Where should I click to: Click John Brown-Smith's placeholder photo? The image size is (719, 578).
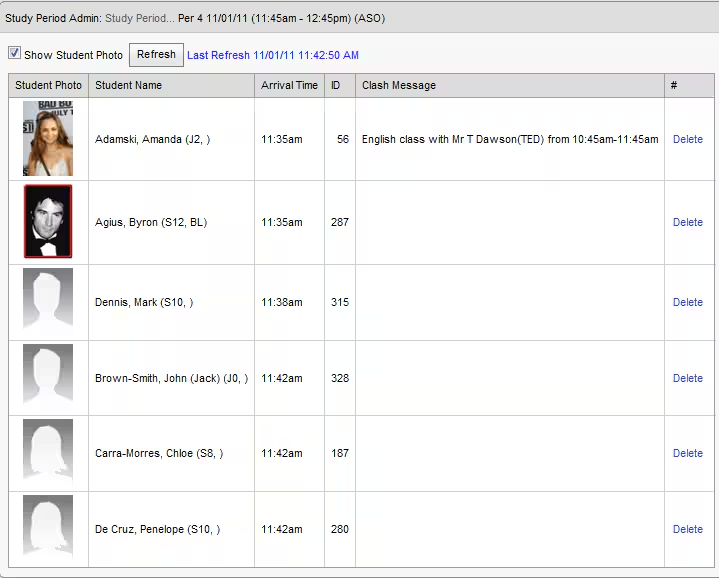point(48,374)
